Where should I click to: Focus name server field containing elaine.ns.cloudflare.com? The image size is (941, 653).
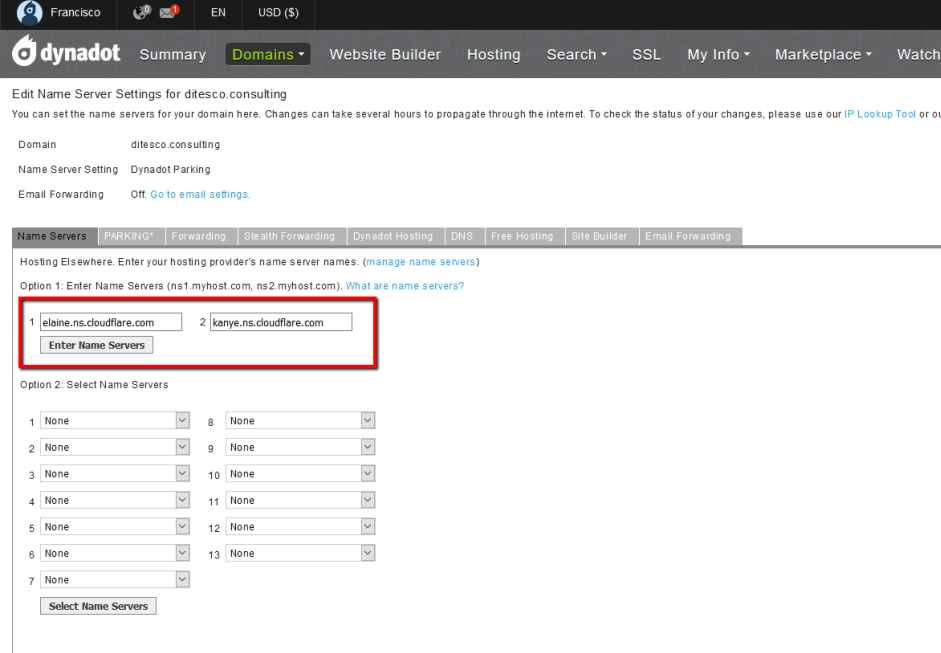coord(111,322)
